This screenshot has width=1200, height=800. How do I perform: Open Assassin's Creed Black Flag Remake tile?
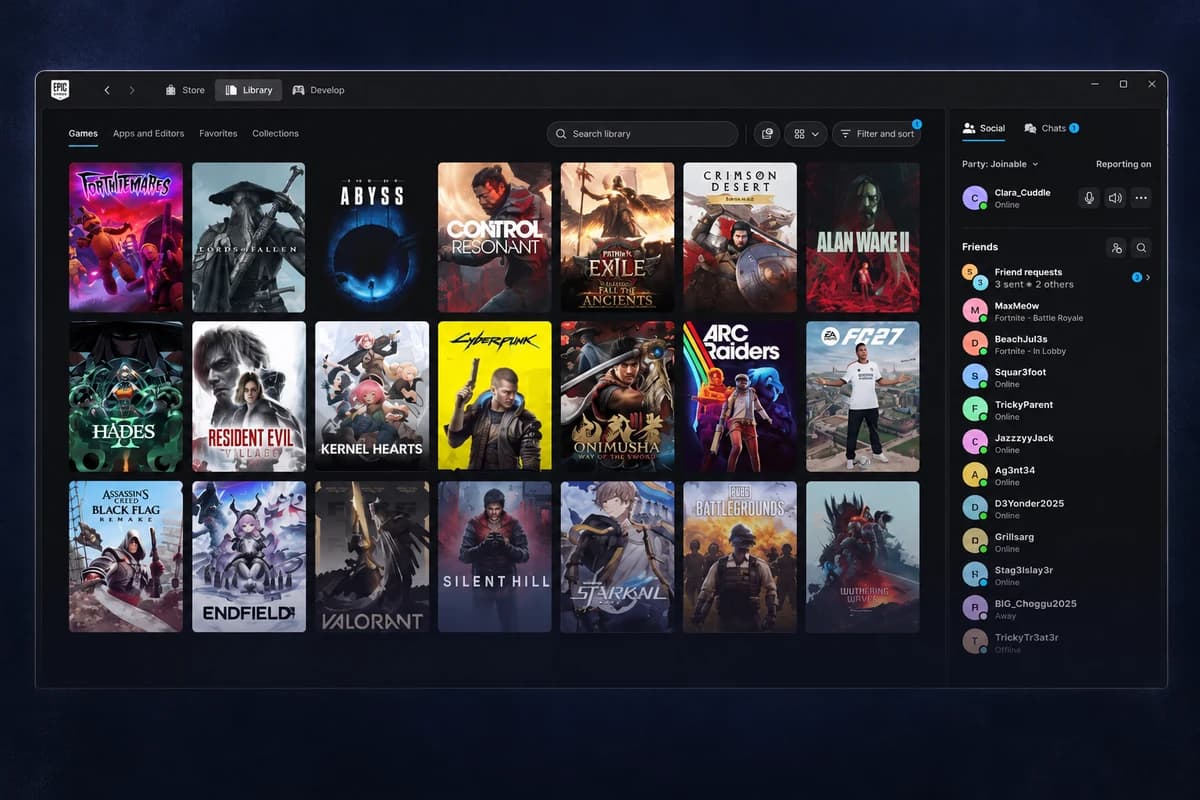(x=126, y=556)
